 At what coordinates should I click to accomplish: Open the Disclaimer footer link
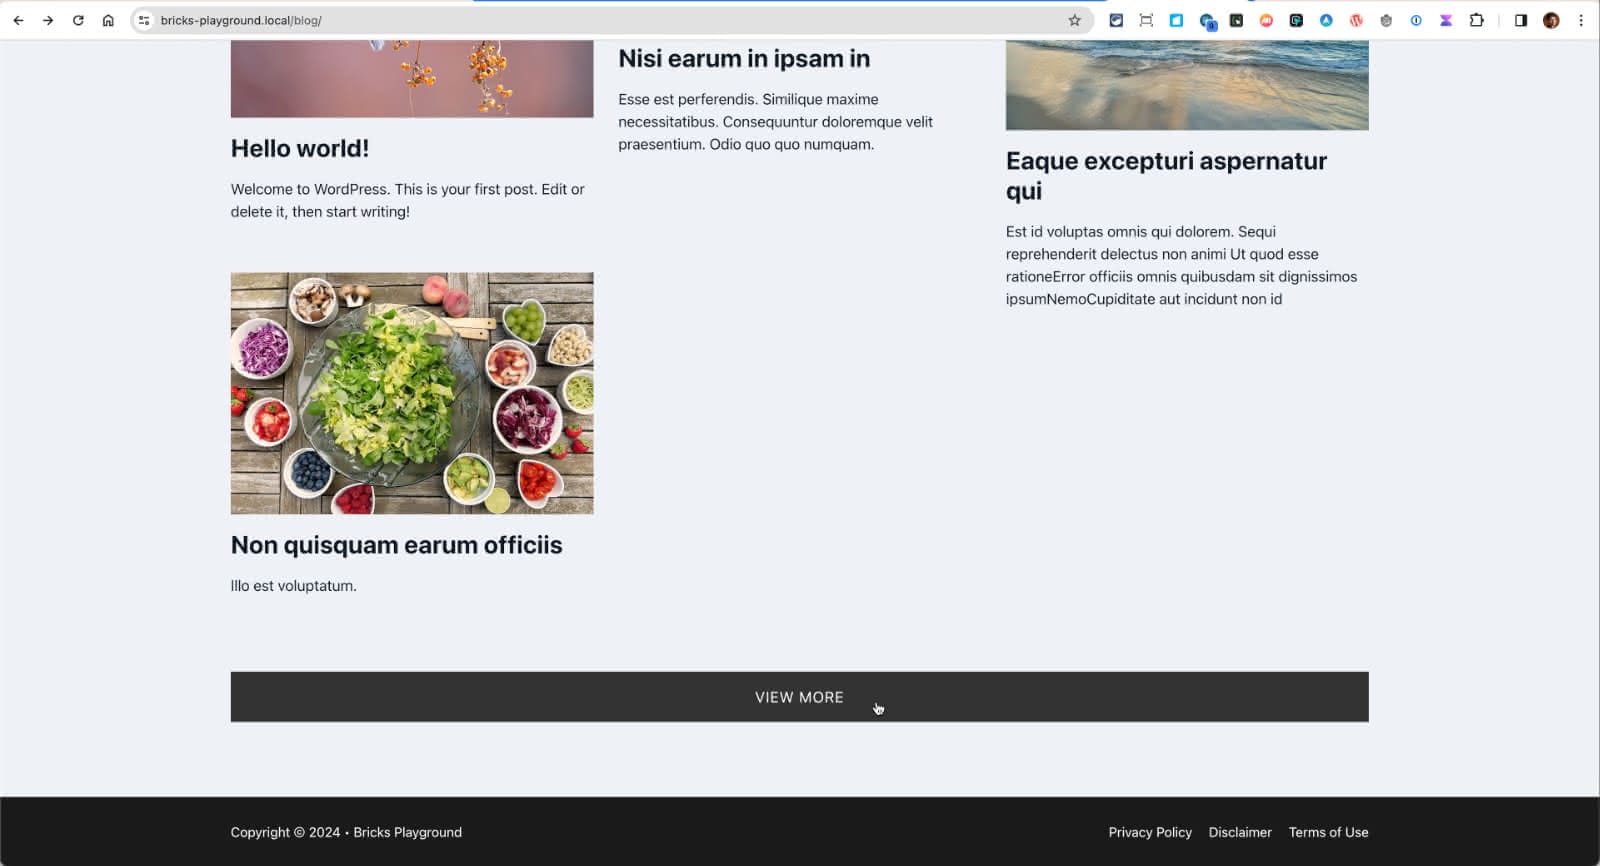point(1240,832)
